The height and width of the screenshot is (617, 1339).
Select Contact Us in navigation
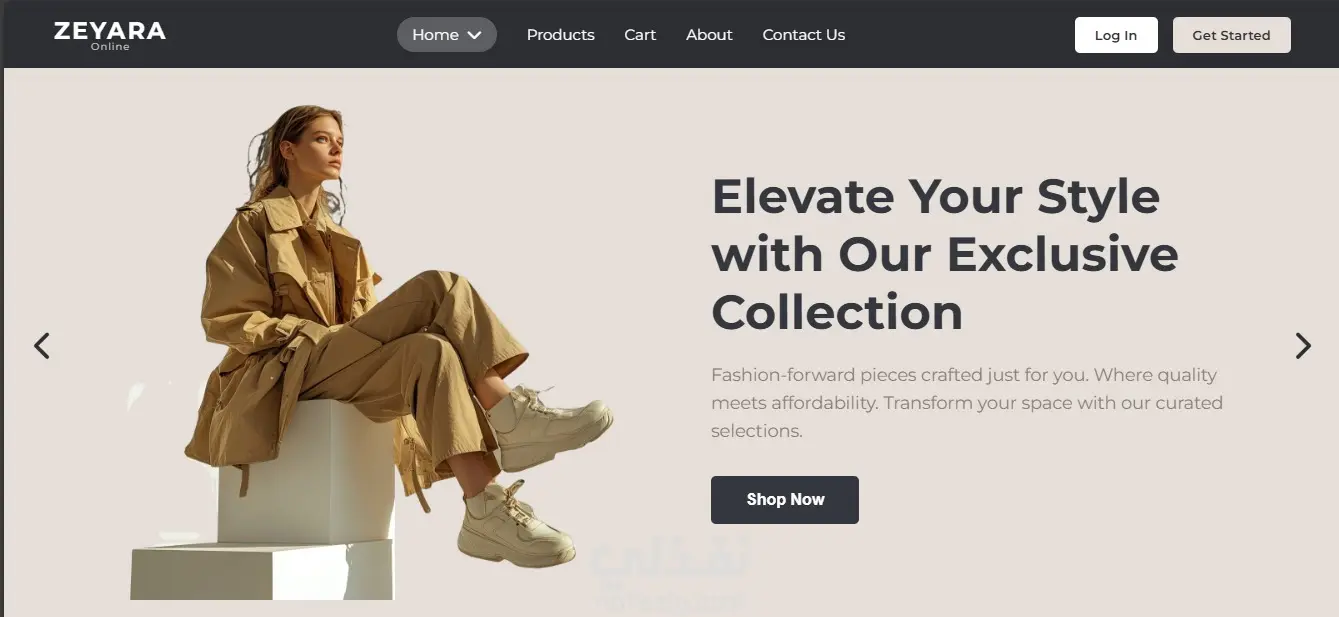pos(804,35)
